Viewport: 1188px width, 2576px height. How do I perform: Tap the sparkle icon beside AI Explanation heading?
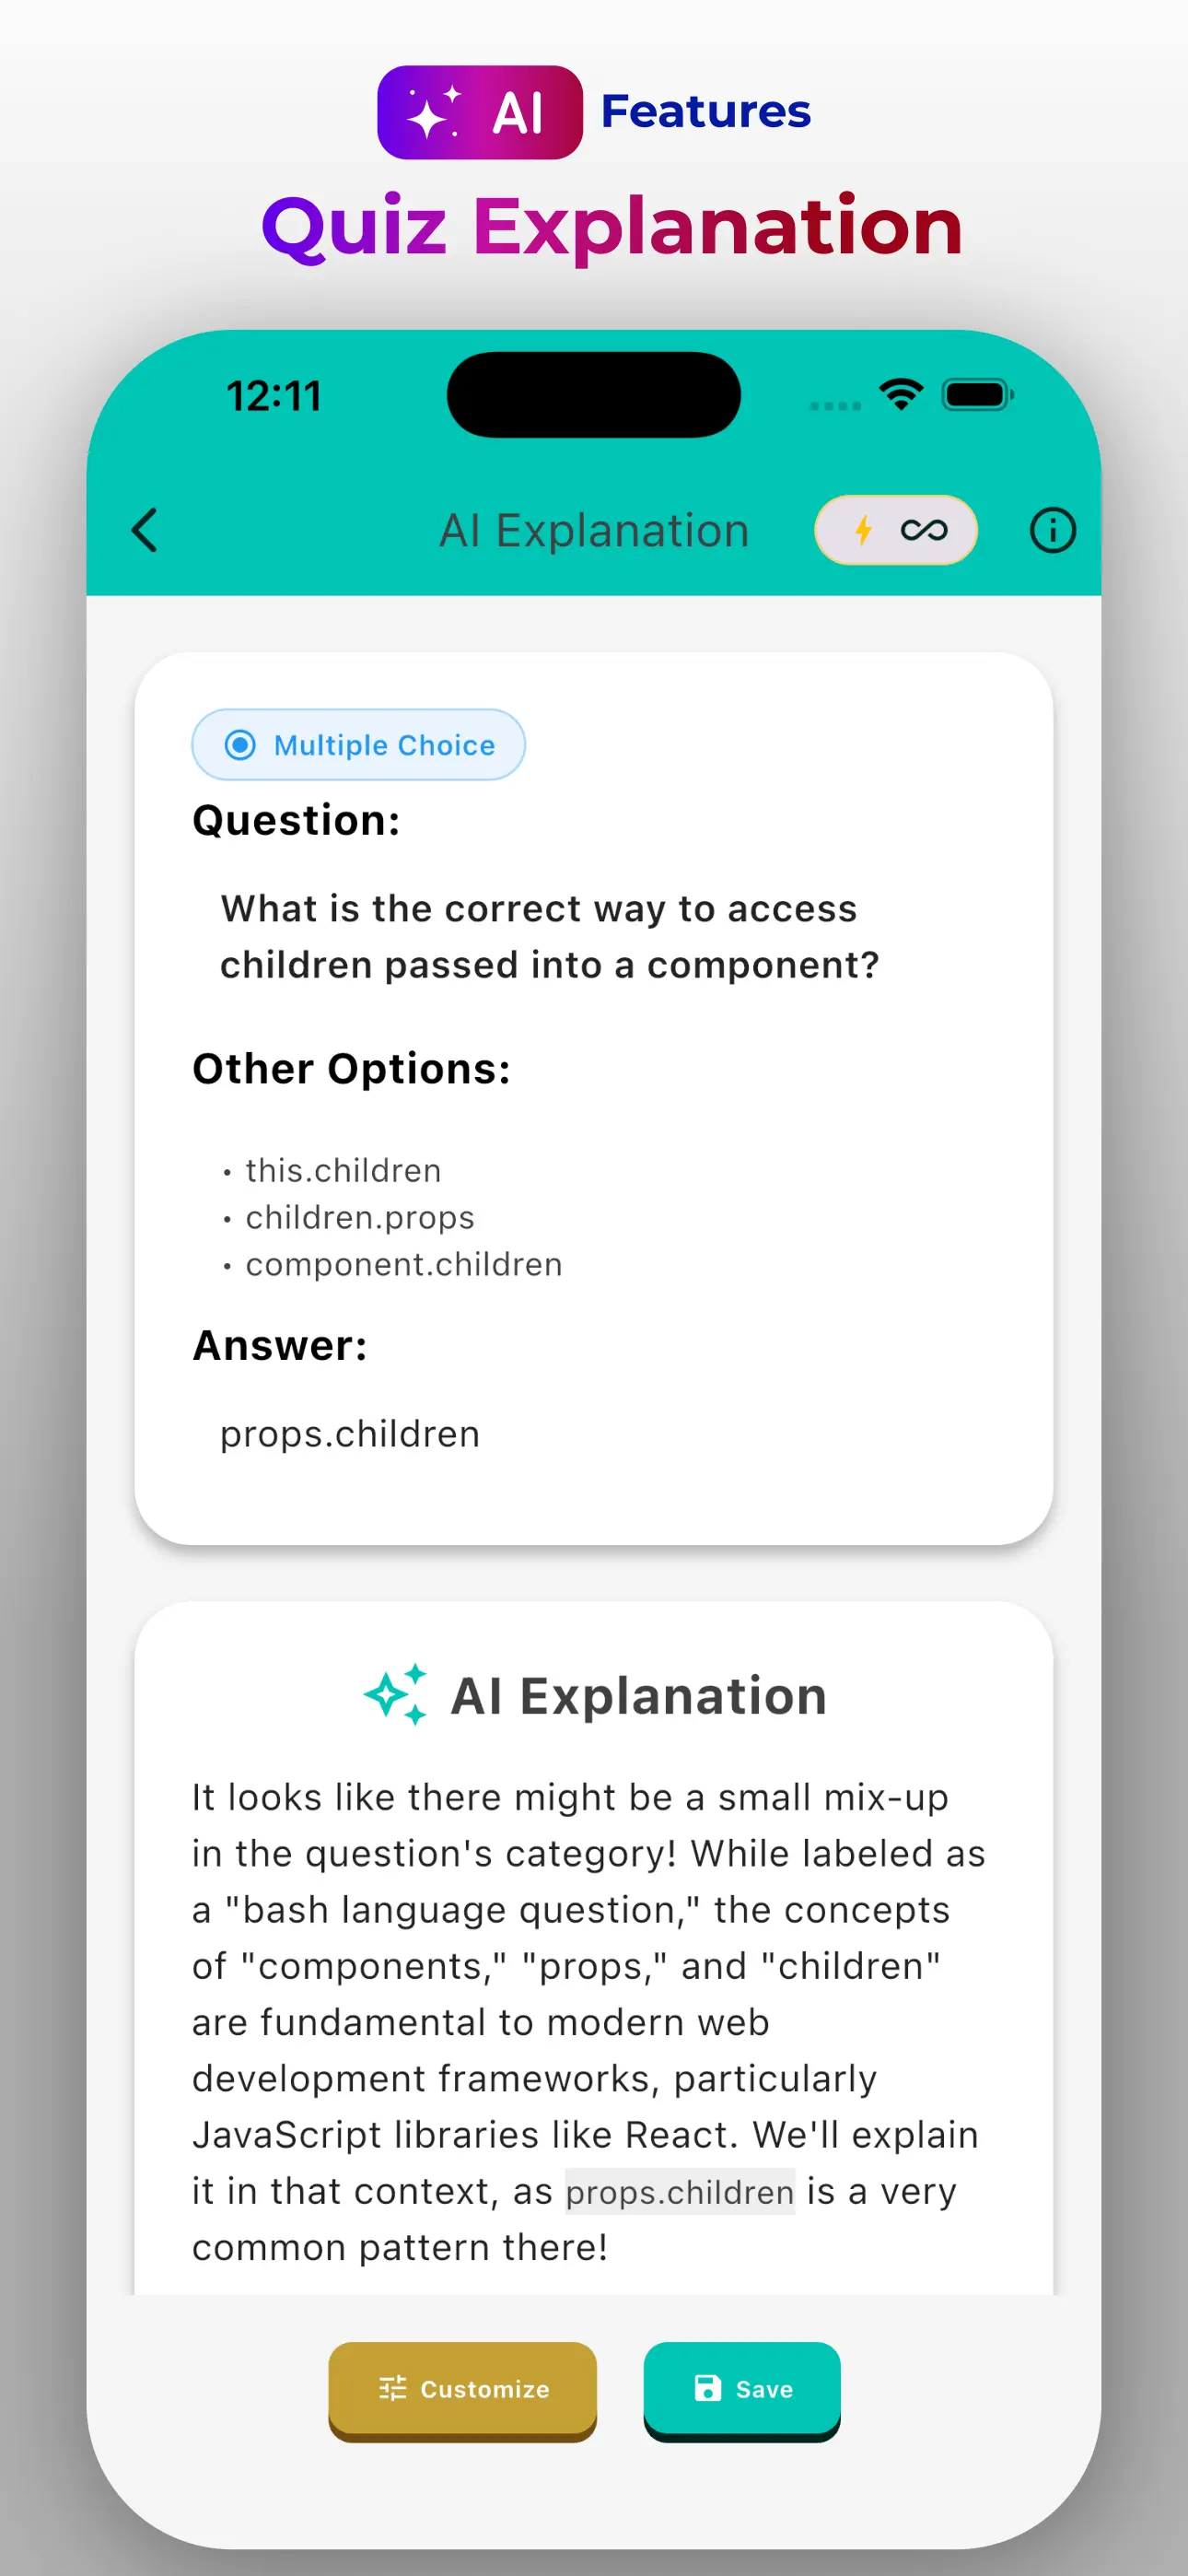click(396, 1692)
